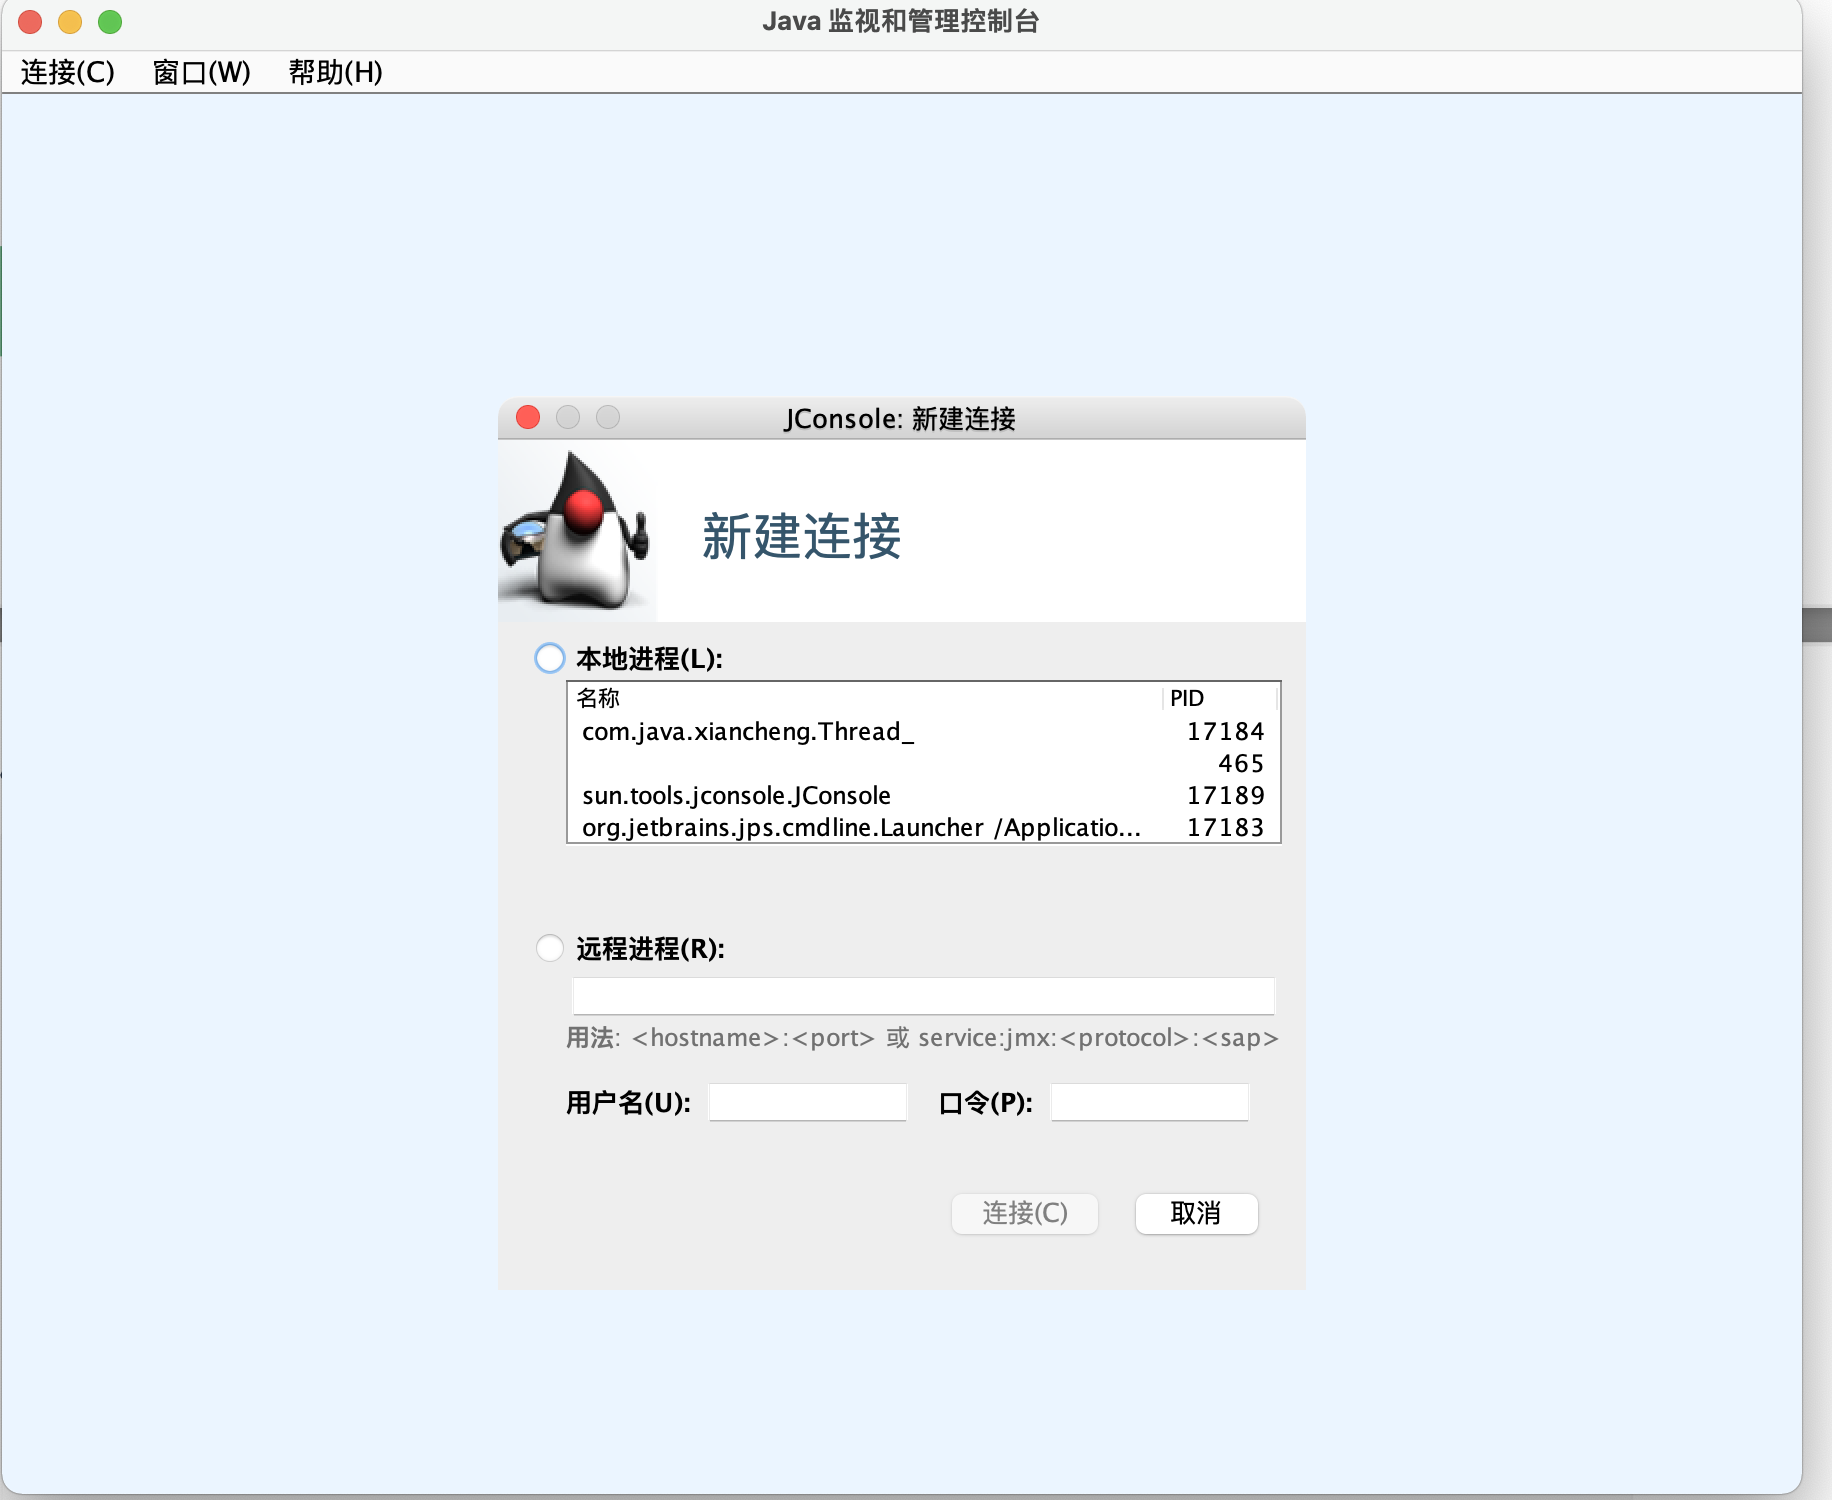Image resolution: width=1832 pixels, height=1500 pixels.
Task: Focus the remote process address field
Action: [x=923, y=995]
